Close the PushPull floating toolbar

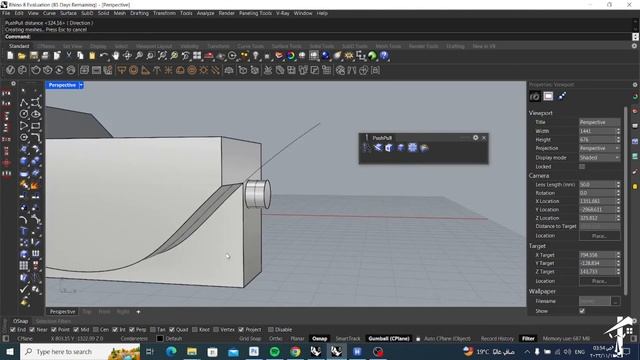point(484,138)
